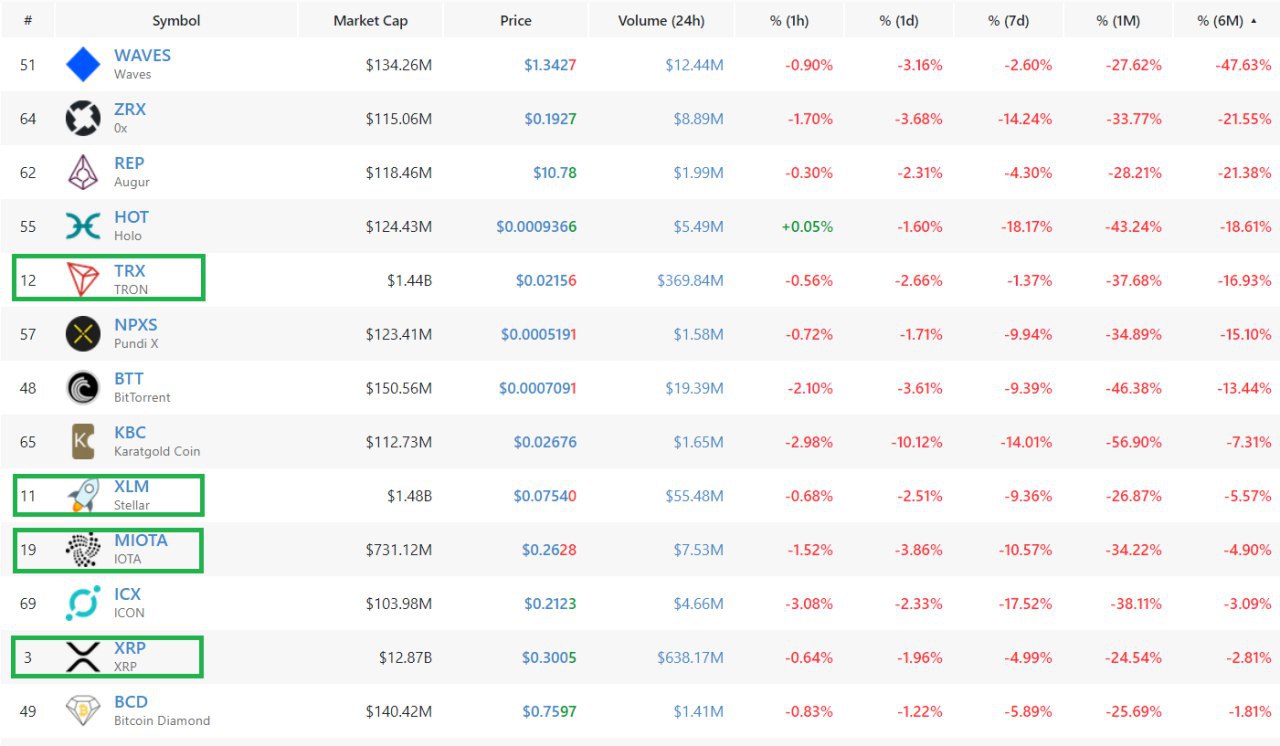
Task: Open the XLM symbol link
Action: point(131,487)
